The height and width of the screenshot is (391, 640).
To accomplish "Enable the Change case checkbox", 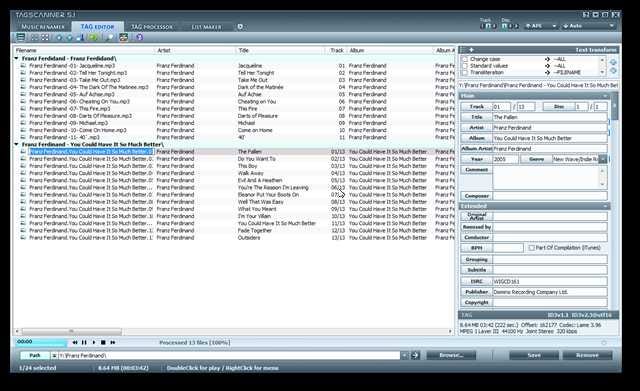I will click(464, 59).
